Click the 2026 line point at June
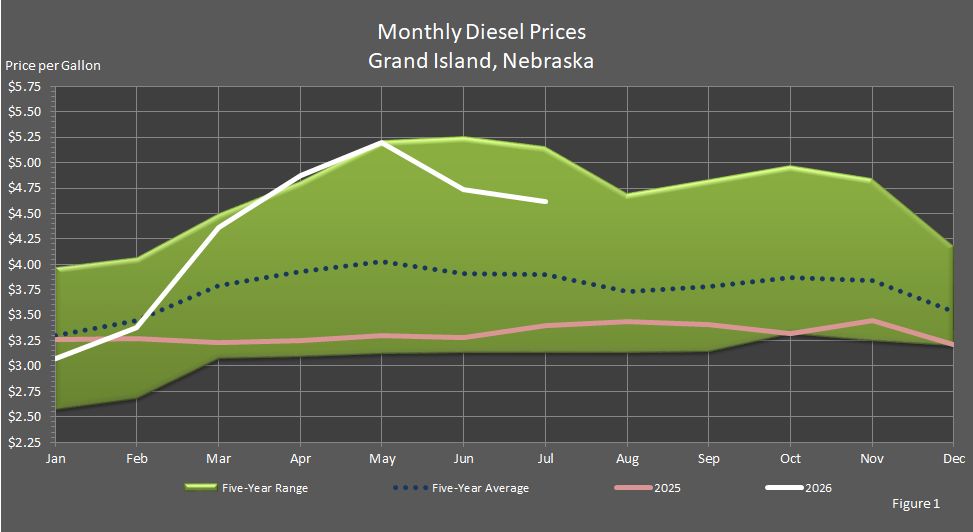The height and width of the screenshot is (532, 973). pyautogui.click(x=464, y=189)
